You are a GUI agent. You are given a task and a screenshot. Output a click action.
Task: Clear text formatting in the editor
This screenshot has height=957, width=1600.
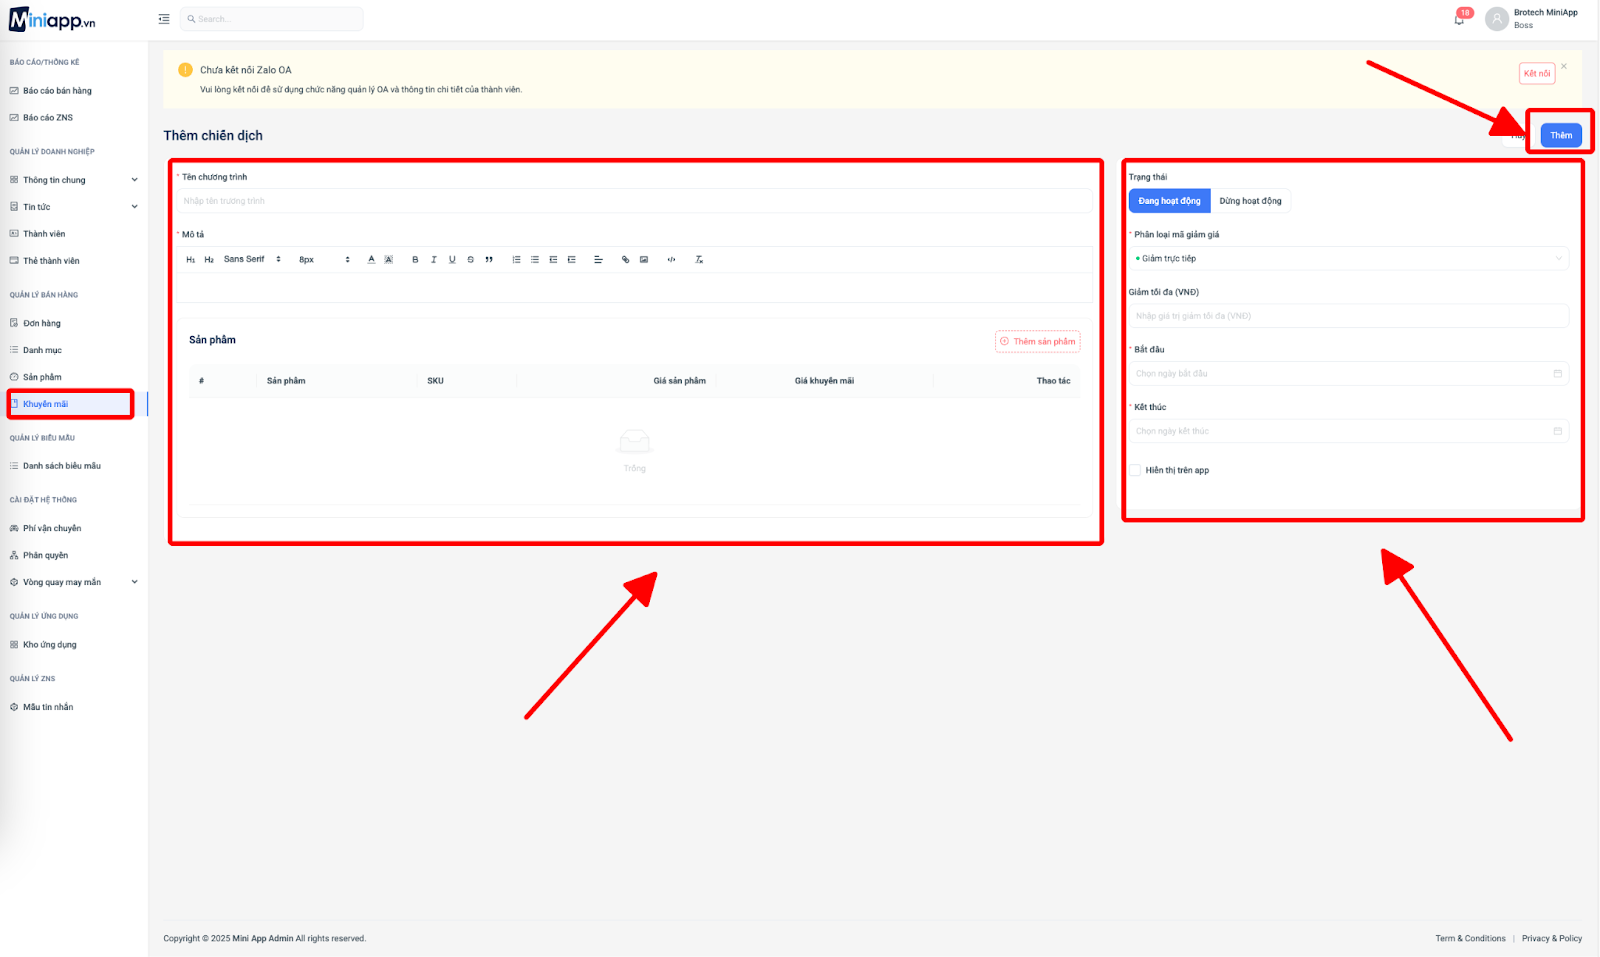click(699, 260)
